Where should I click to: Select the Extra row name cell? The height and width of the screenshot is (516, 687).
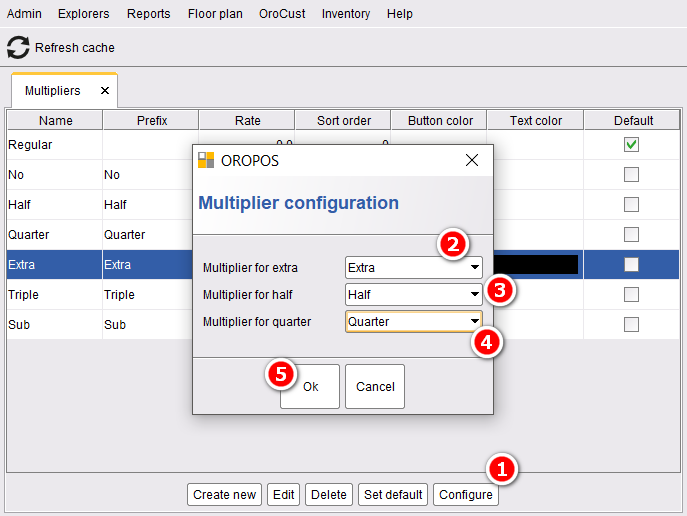[55, 265]
